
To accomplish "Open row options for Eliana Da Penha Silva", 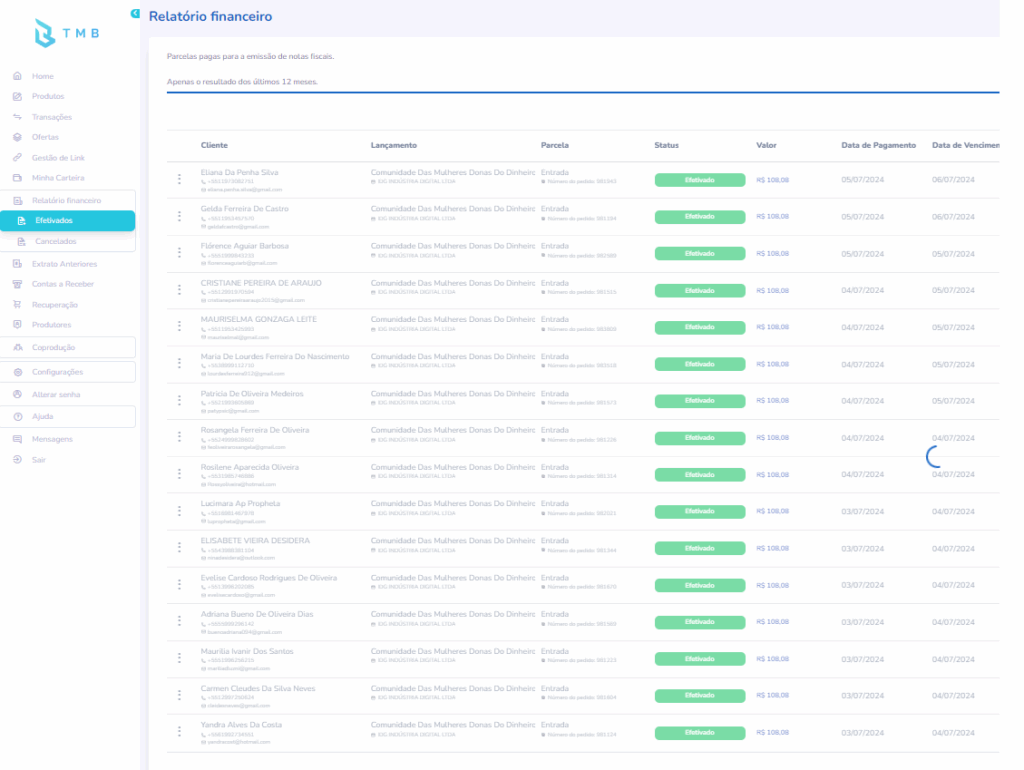I will click(x=180, y=179).
